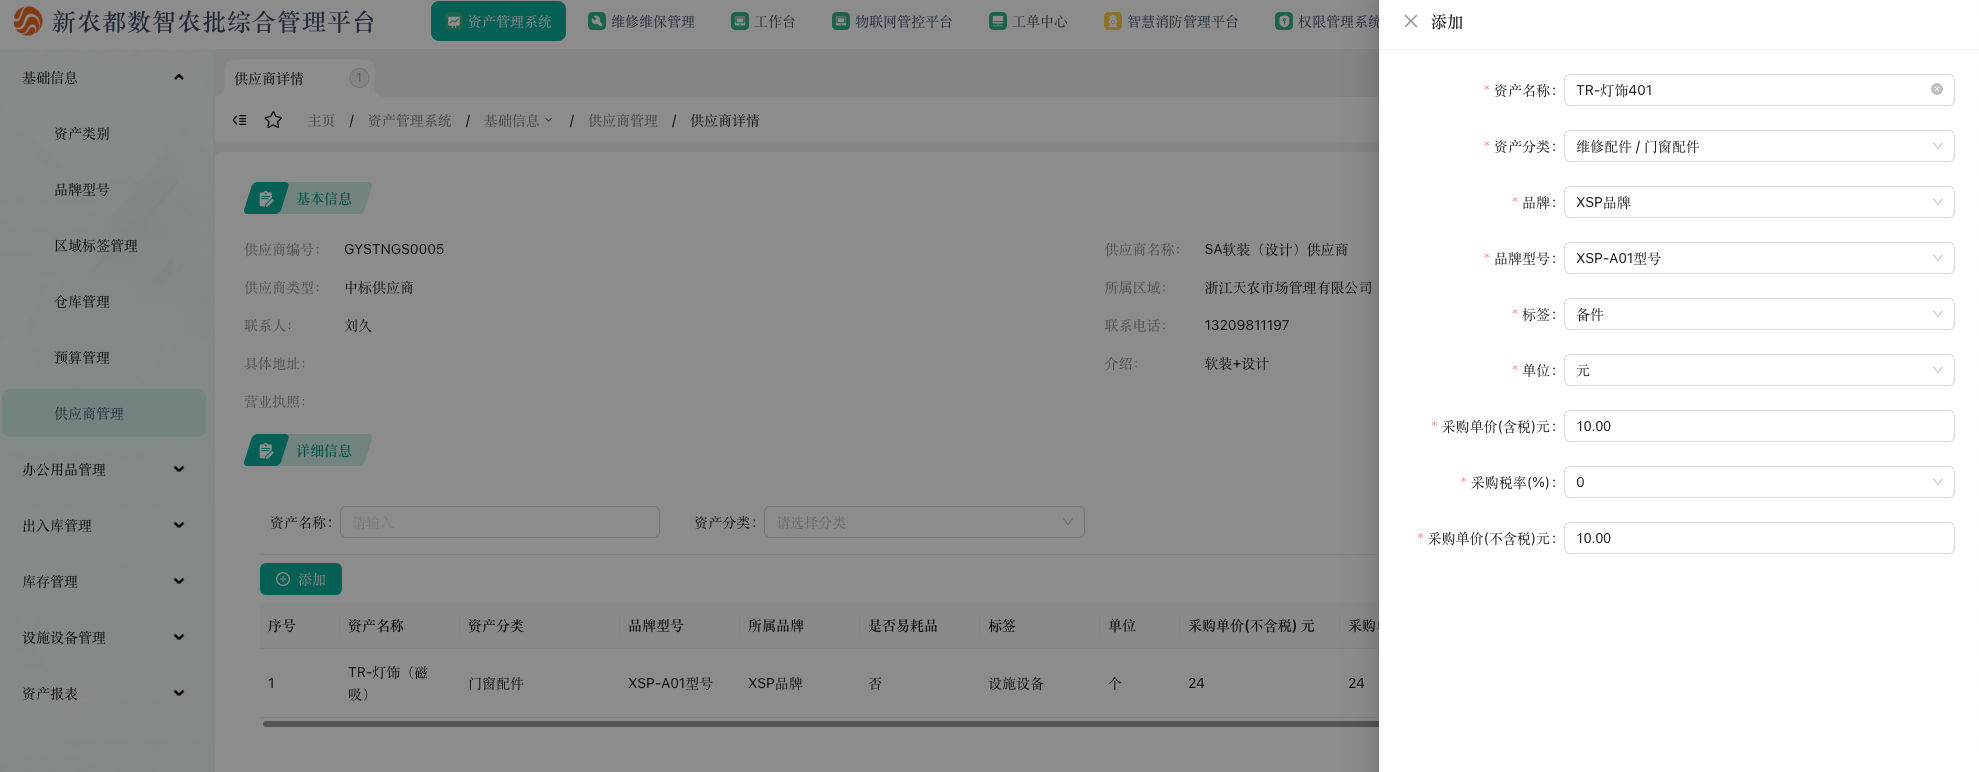Click the platform logo icon

pos(28,21)
